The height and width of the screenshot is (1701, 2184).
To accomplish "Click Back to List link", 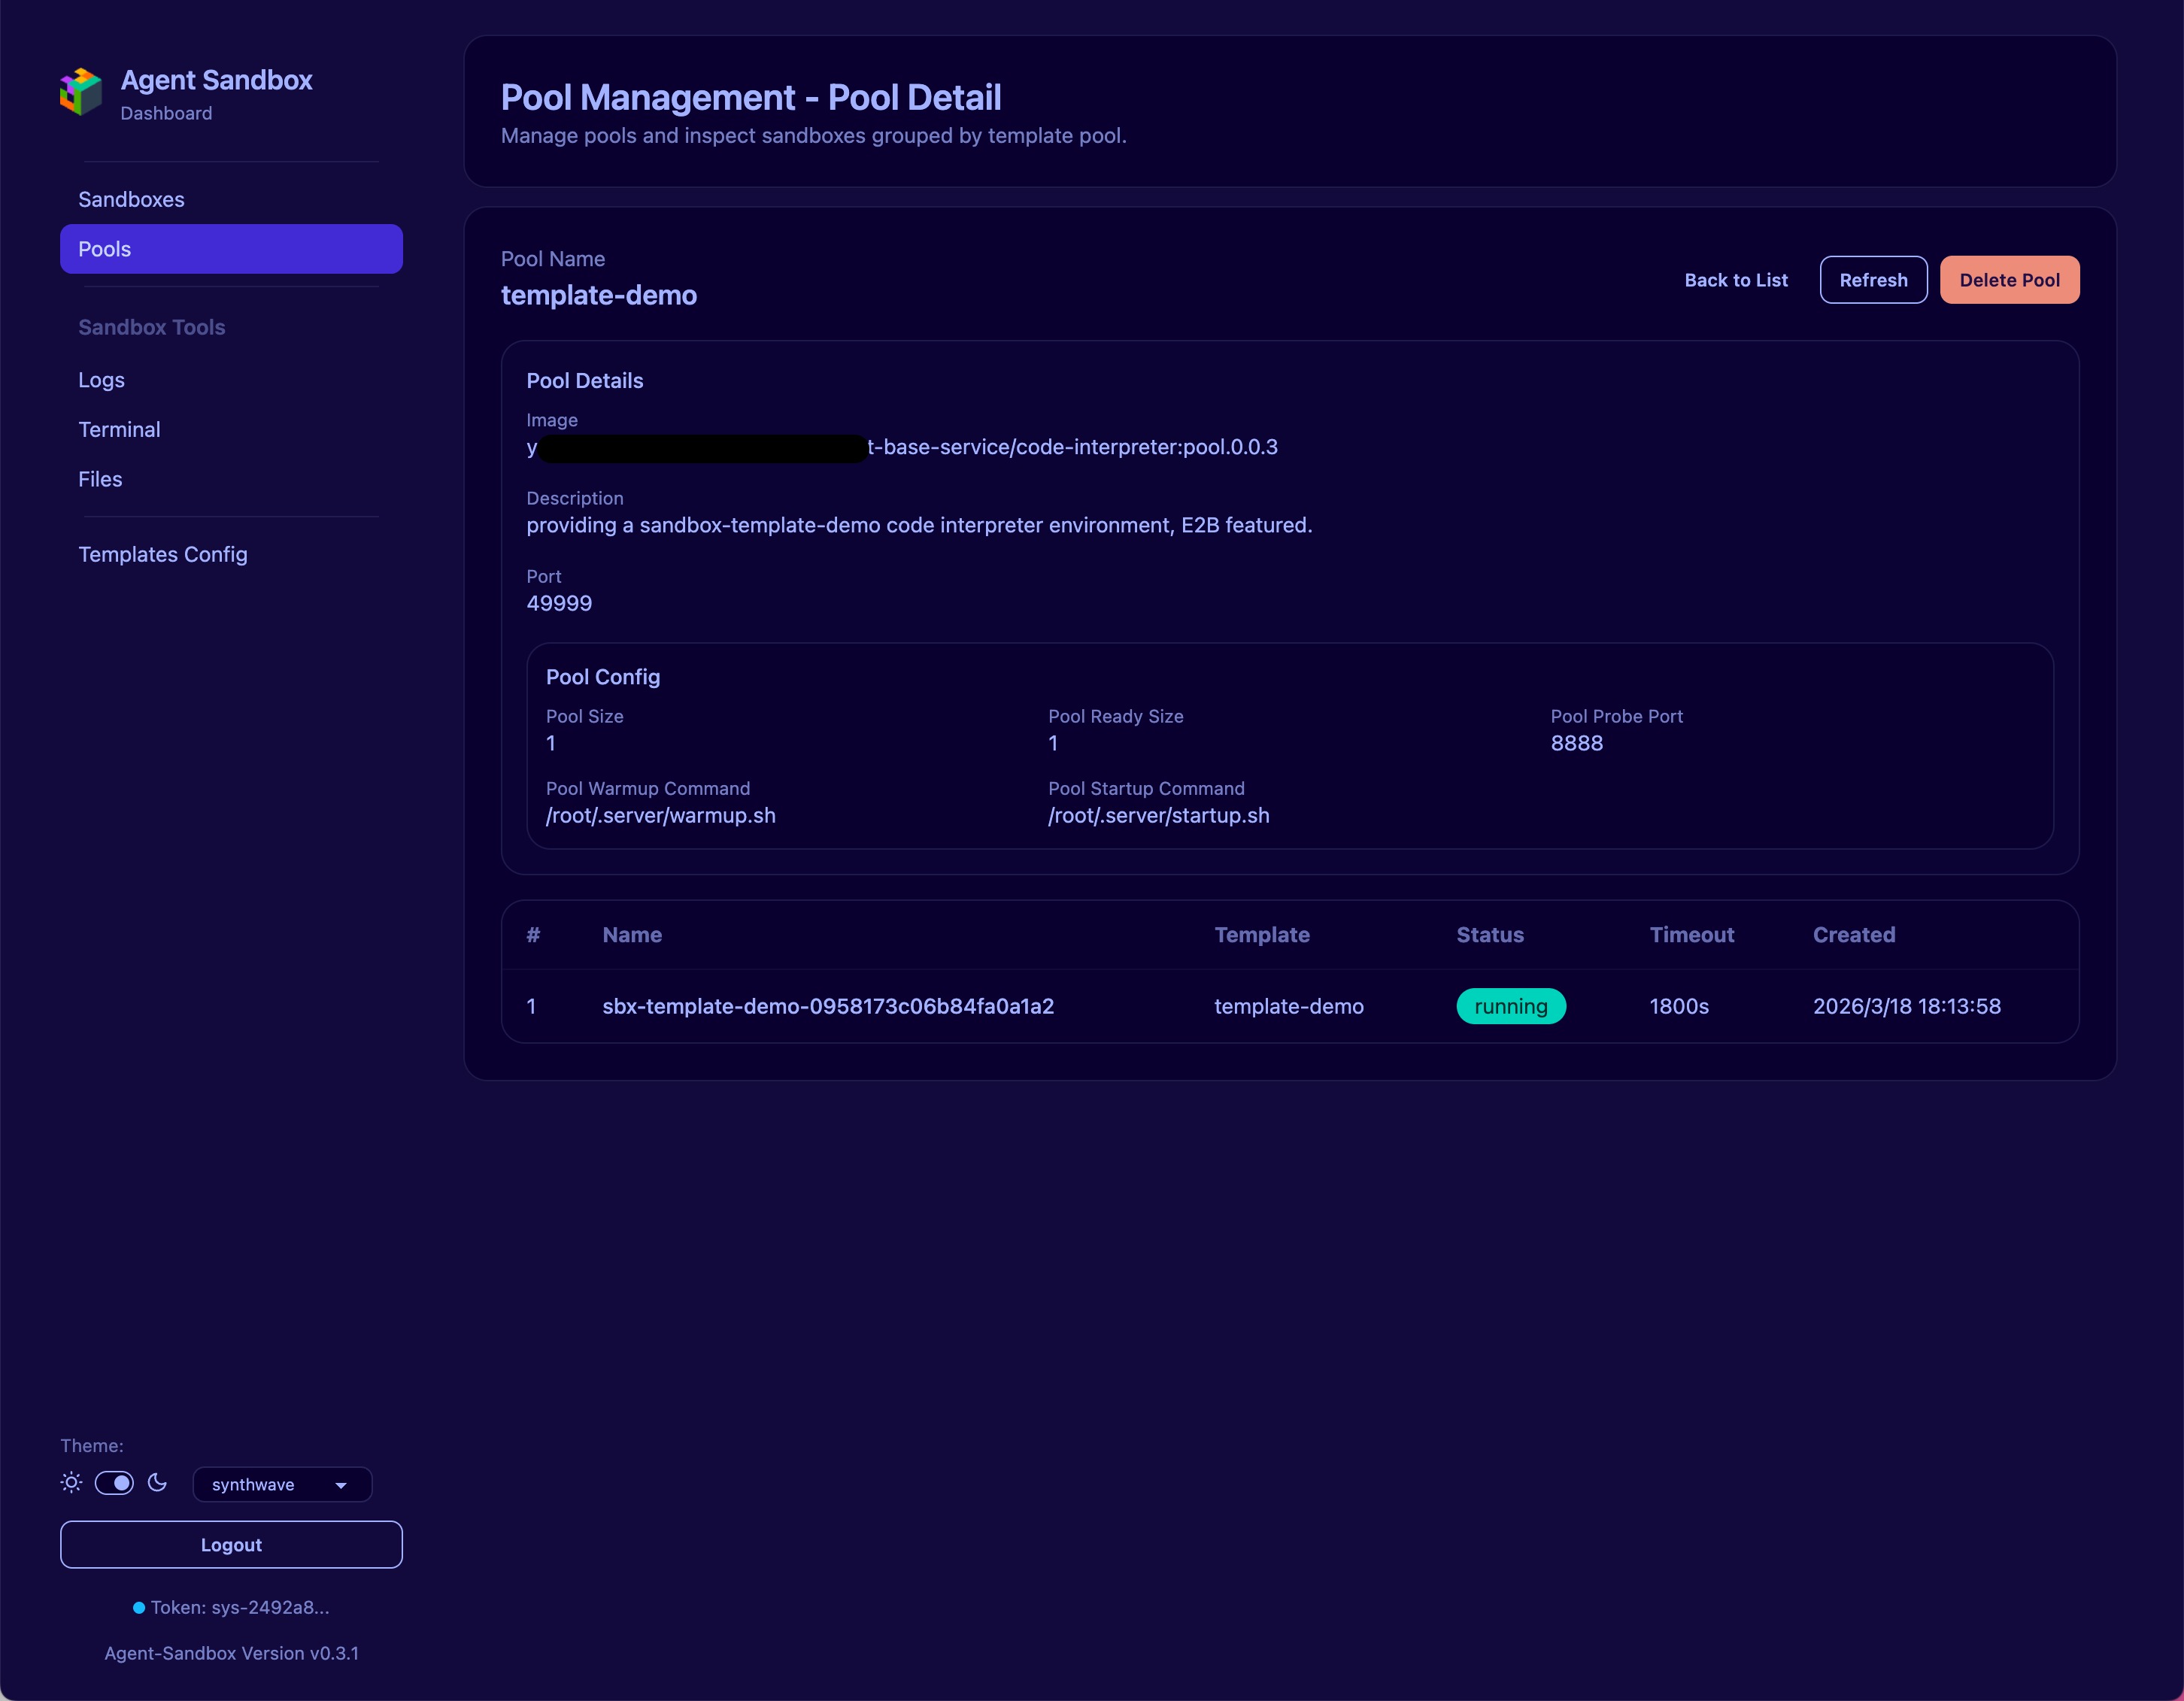I will pyautogui.click(x=1736, y=280).
